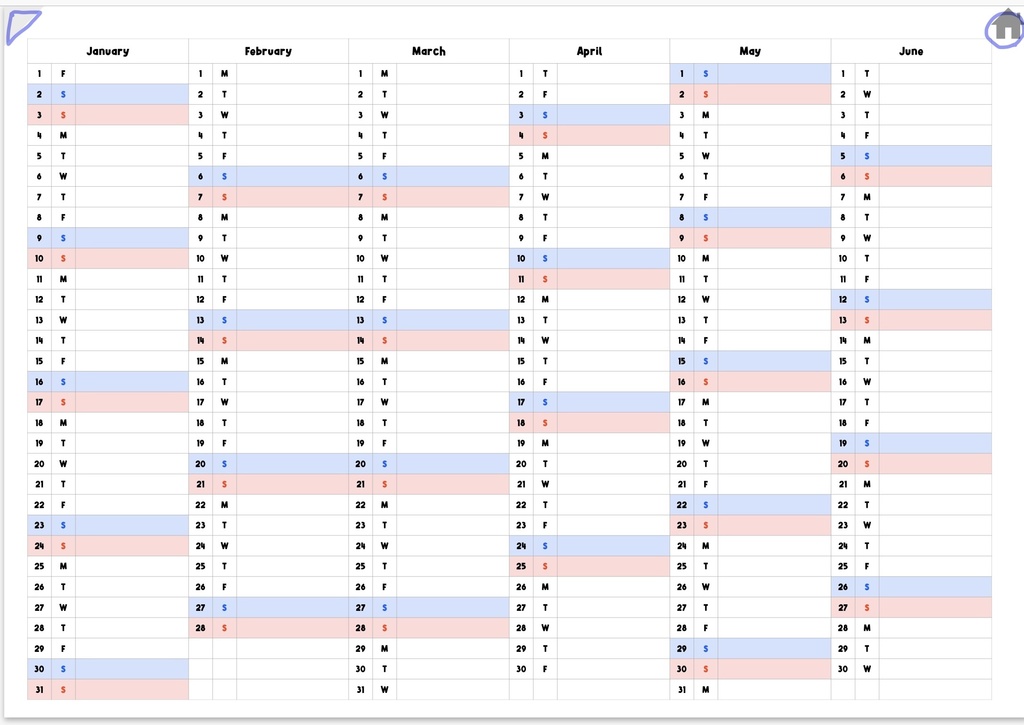Image resolution: width=1024 pixels, height=725 pixels.
Task: Click the June 12 Saturday row
Action: pos(935,299)
